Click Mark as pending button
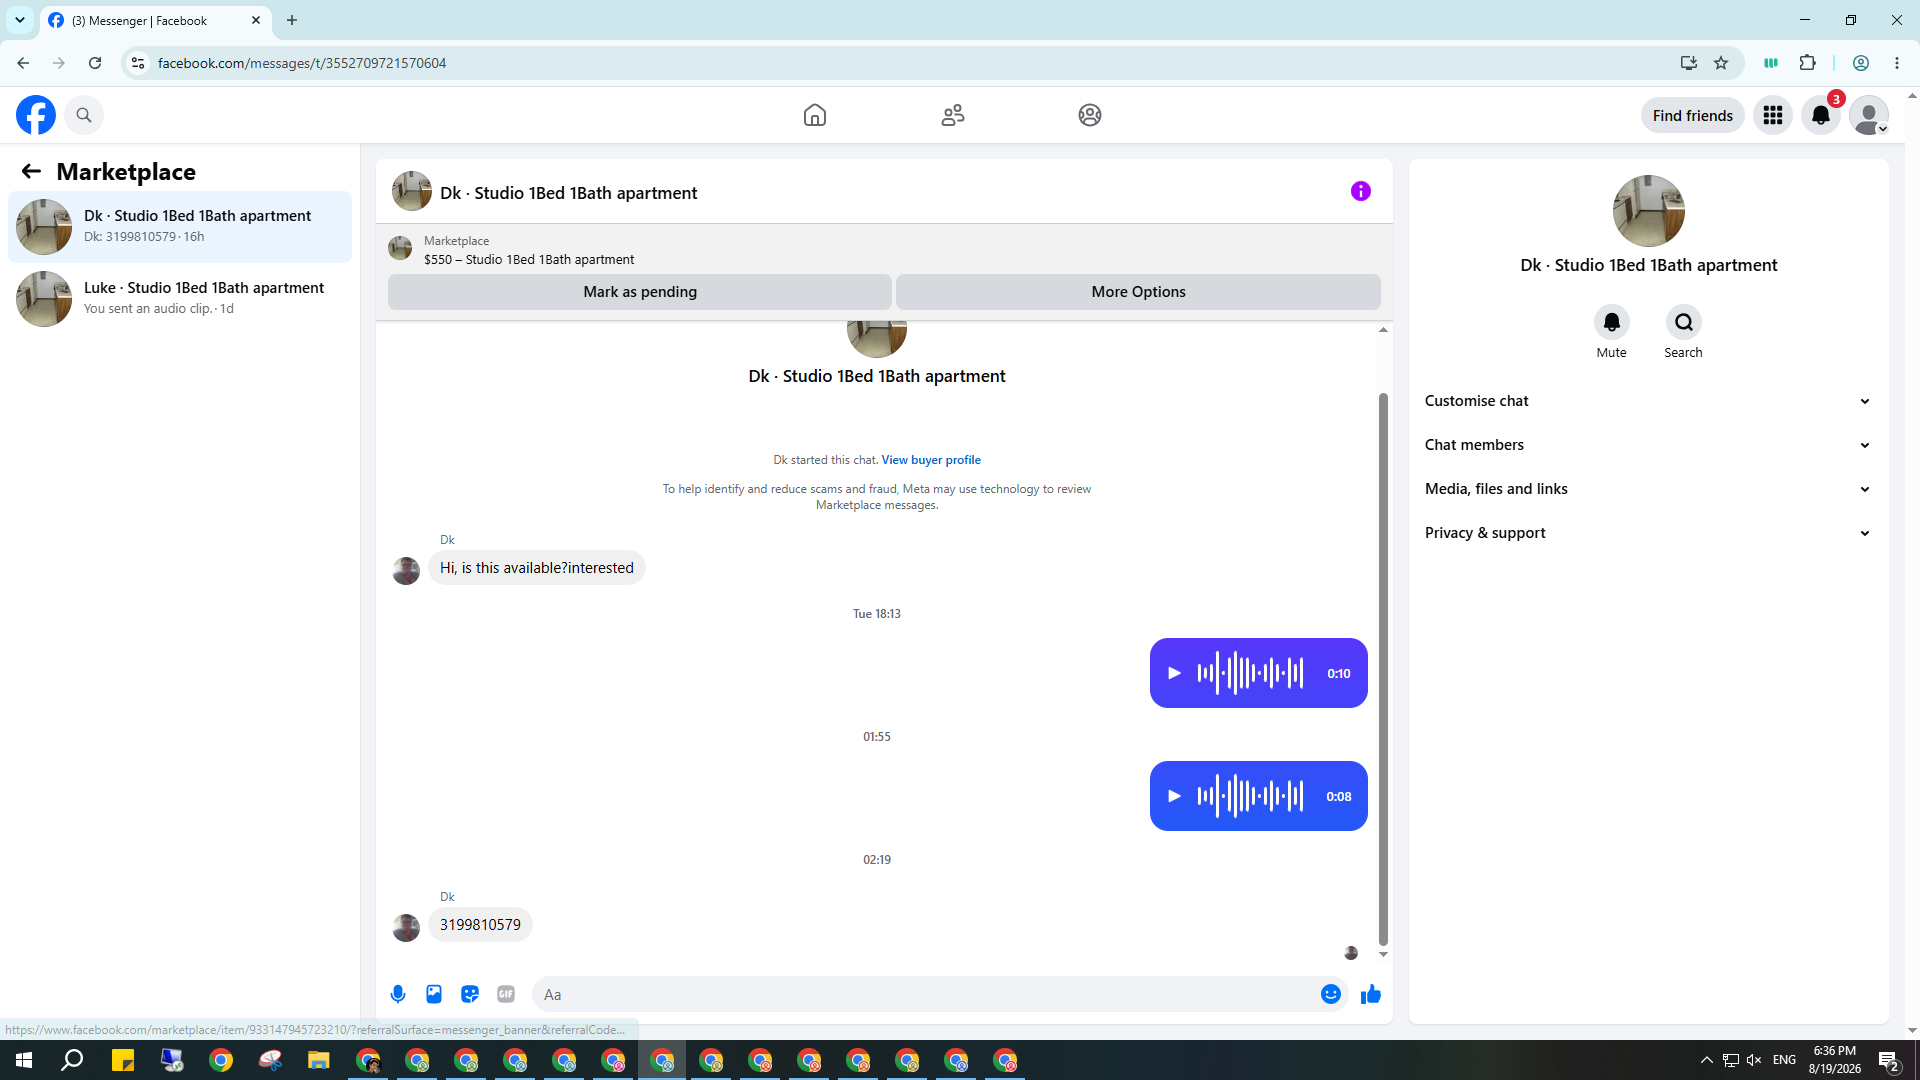Viewport: 1920px width, 1080px height. (640, 292)
